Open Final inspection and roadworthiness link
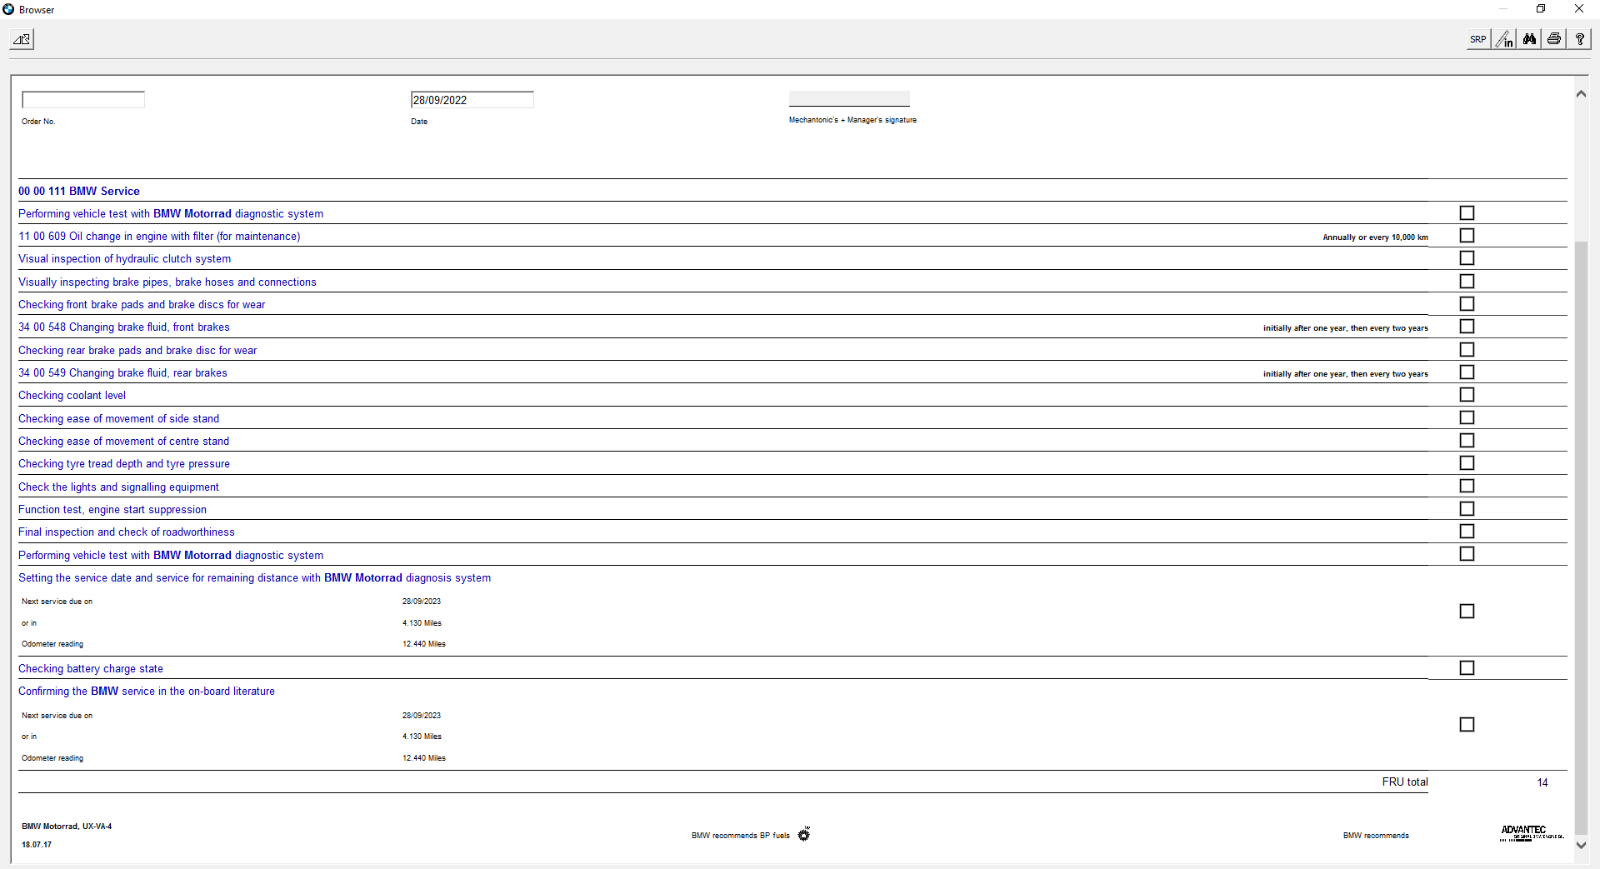Image resolution: width=1600 pixels, height=869 pixels. point(127,532)
